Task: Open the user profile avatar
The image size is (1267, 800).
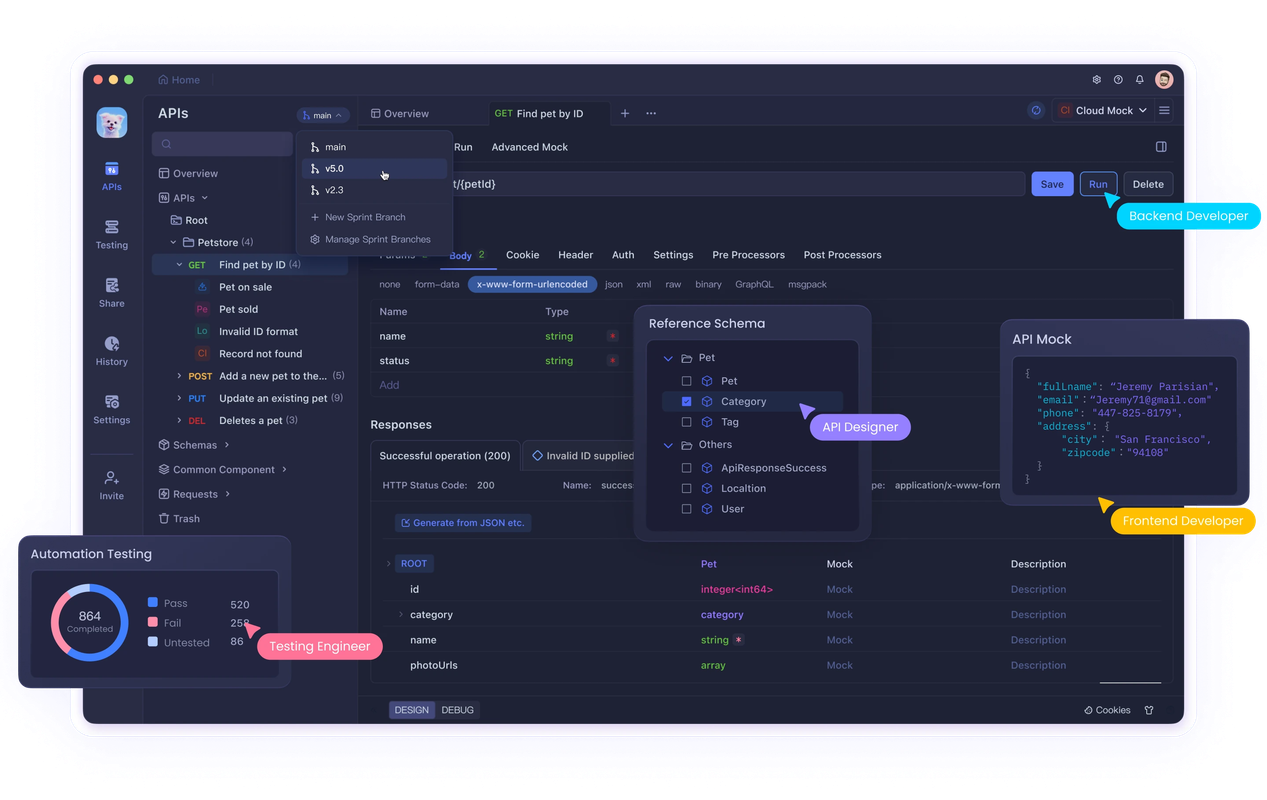Action: [x=1164, y=79]
